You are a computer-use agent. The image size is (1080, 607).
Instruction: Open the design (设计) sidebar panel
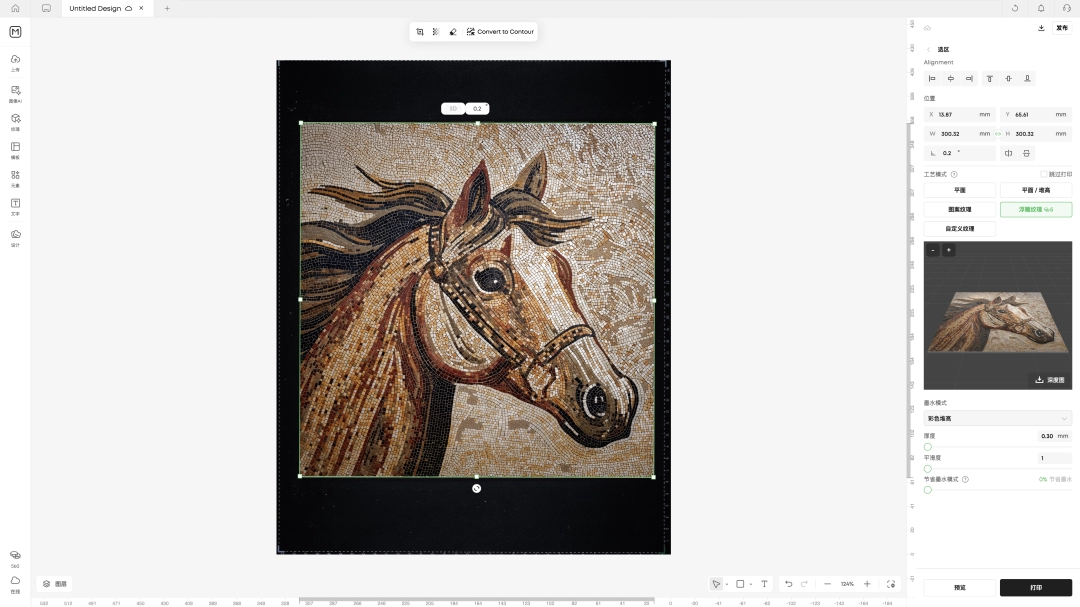pos(15,237)
